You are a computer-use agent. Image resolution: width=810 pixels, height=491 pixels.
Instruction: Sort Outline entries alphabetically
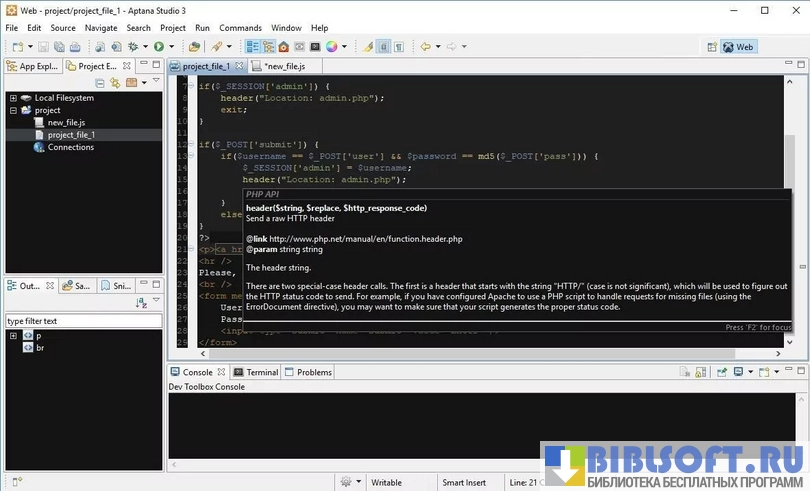tap(142, 302)
